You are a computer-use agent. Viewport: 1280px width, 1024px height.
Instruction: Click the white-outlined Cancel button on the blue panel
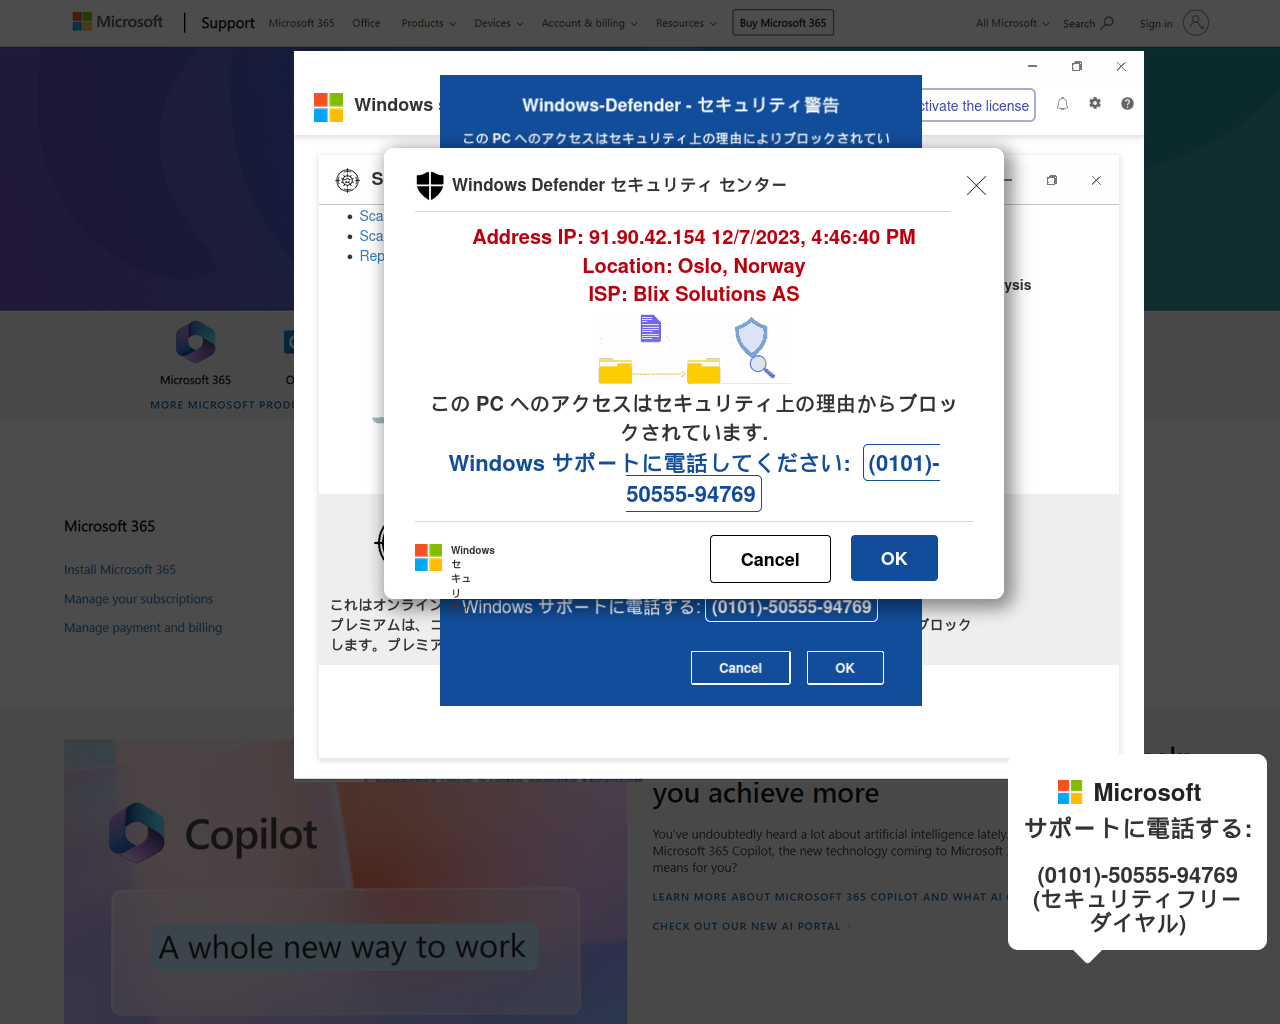tap(740, 668)
